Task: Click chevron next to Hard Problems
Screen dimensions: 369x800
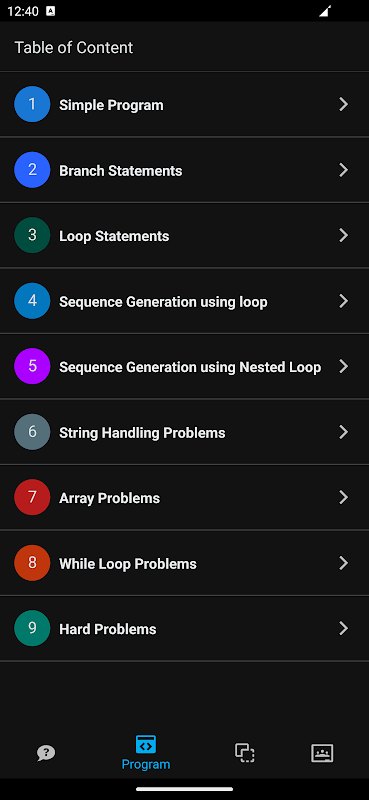Action: coord(343,628)
